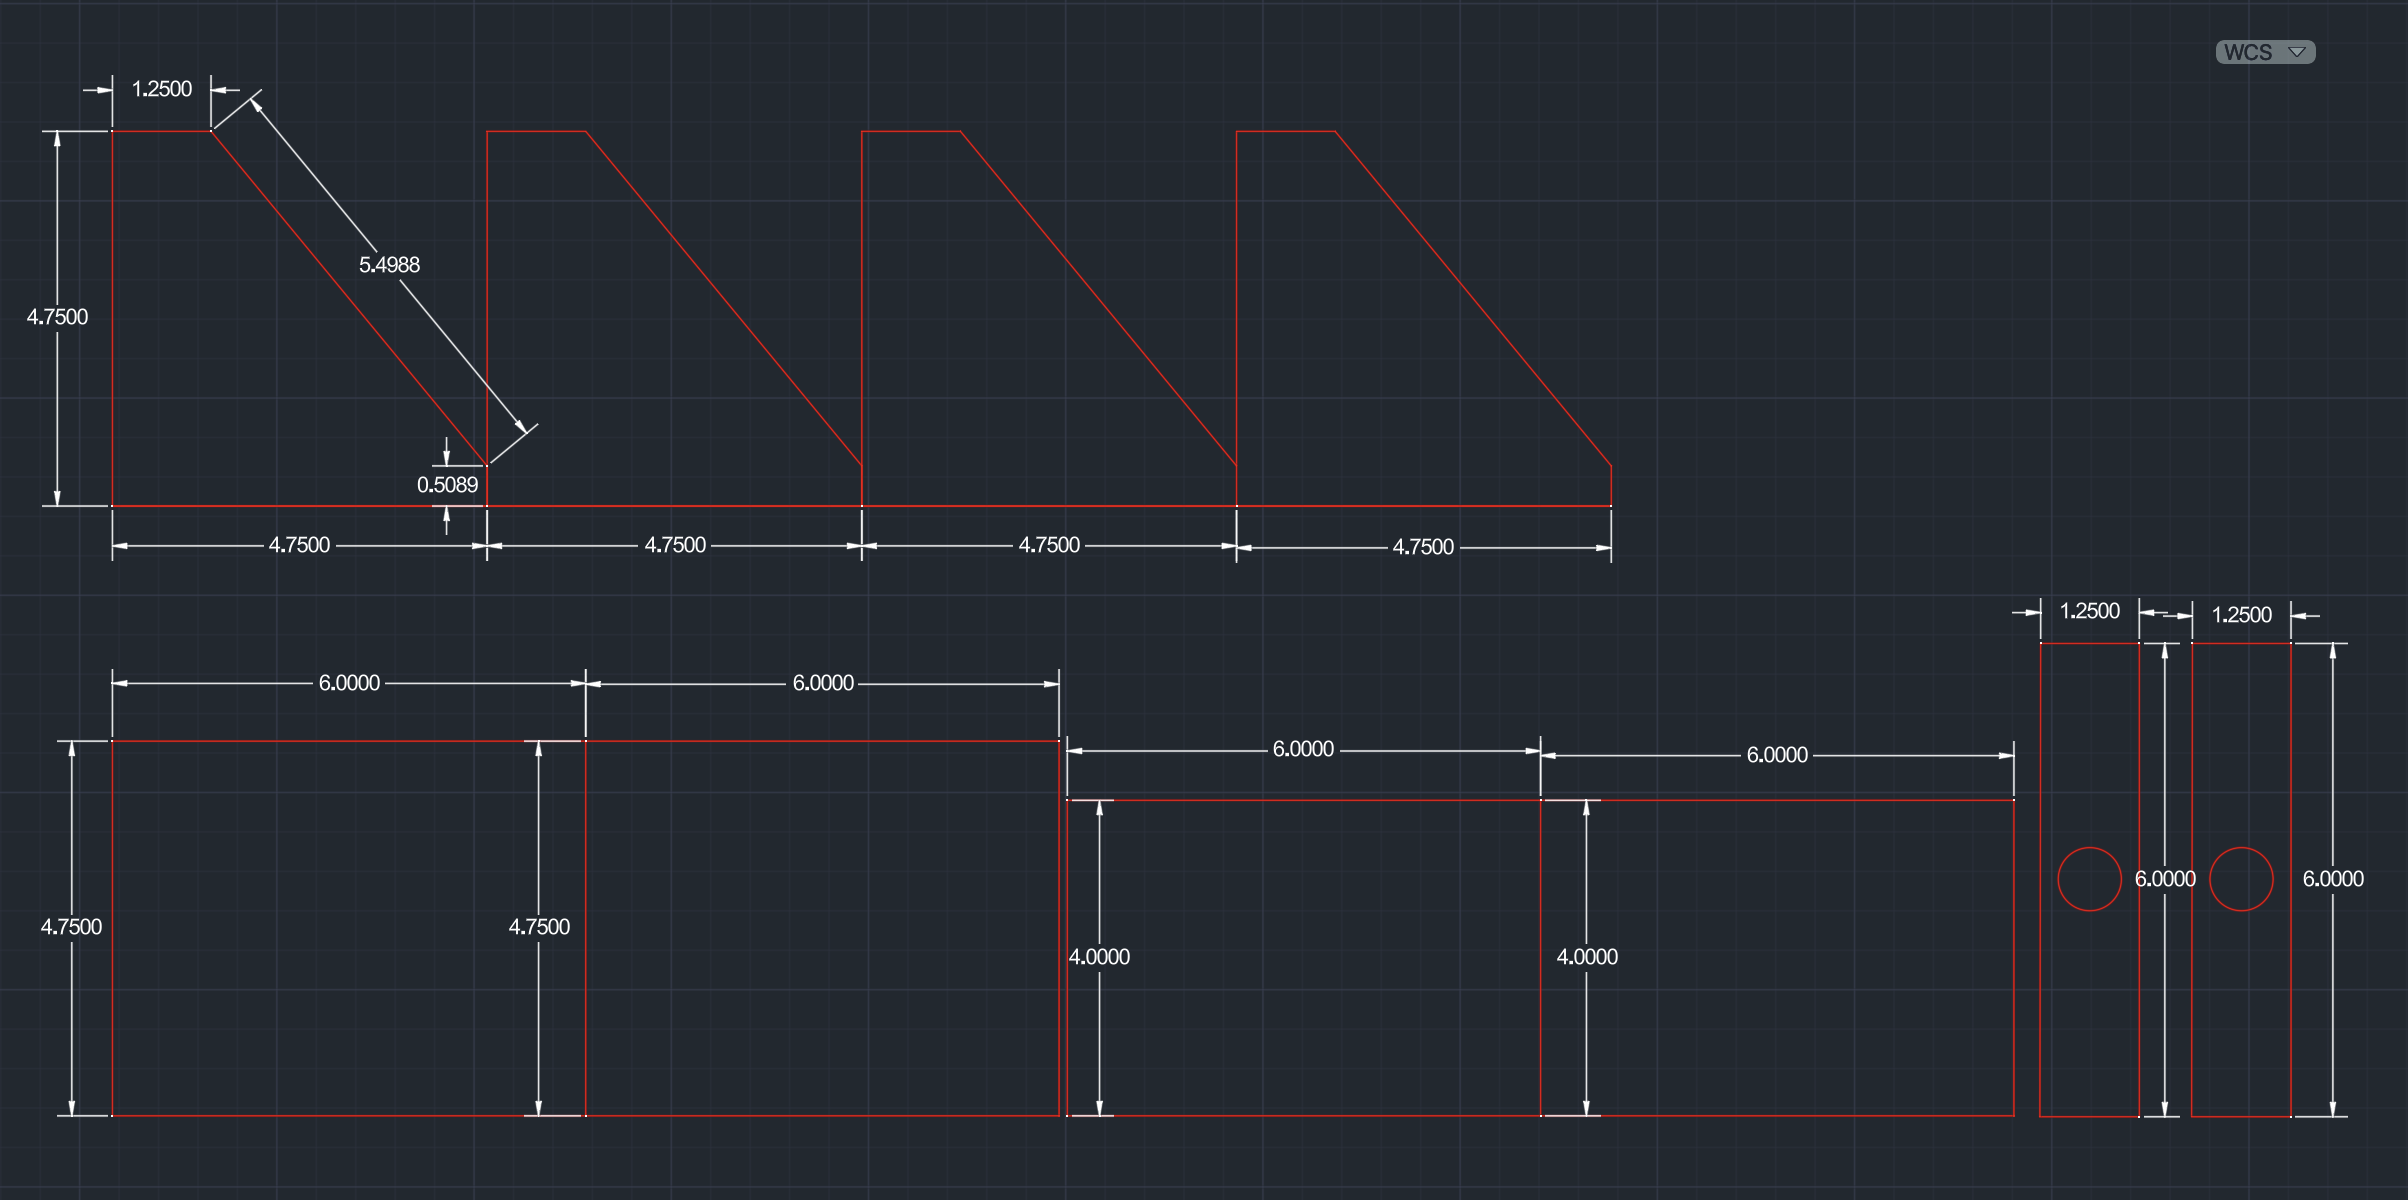Select 4.7500 width dimension under fourth trapezoid
This screenshot has width=2408, height=1200.
[1423, 547]
